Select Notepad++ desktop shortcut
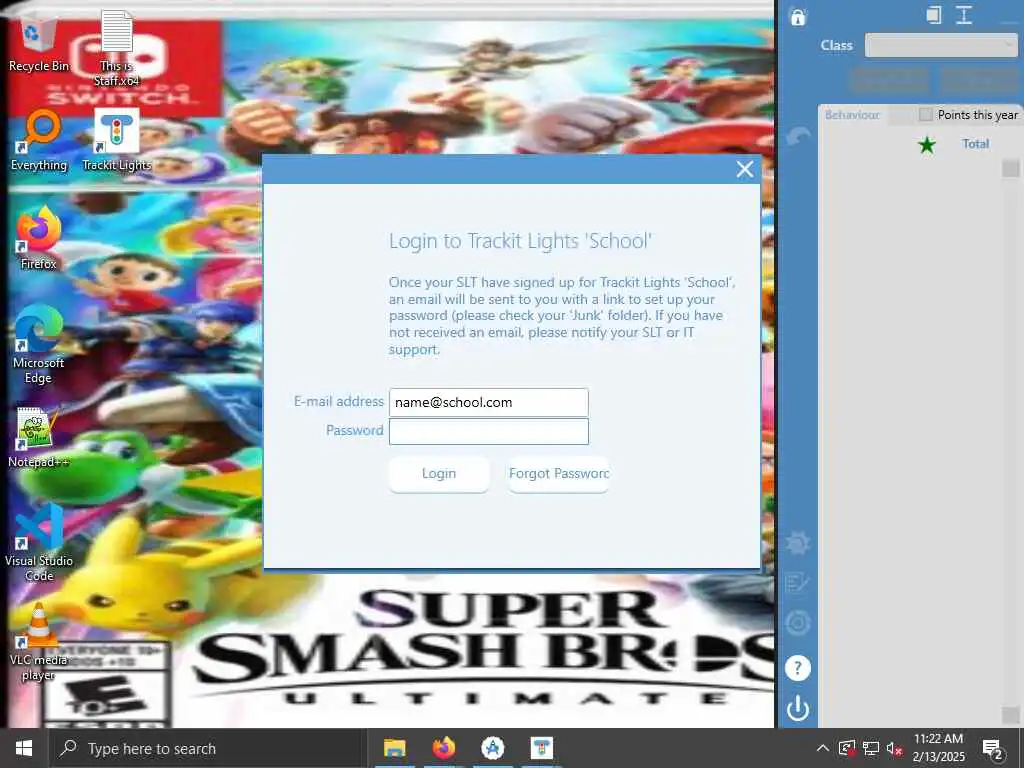Viewport: 1024px width, 768px height. (x=39, y=438)
